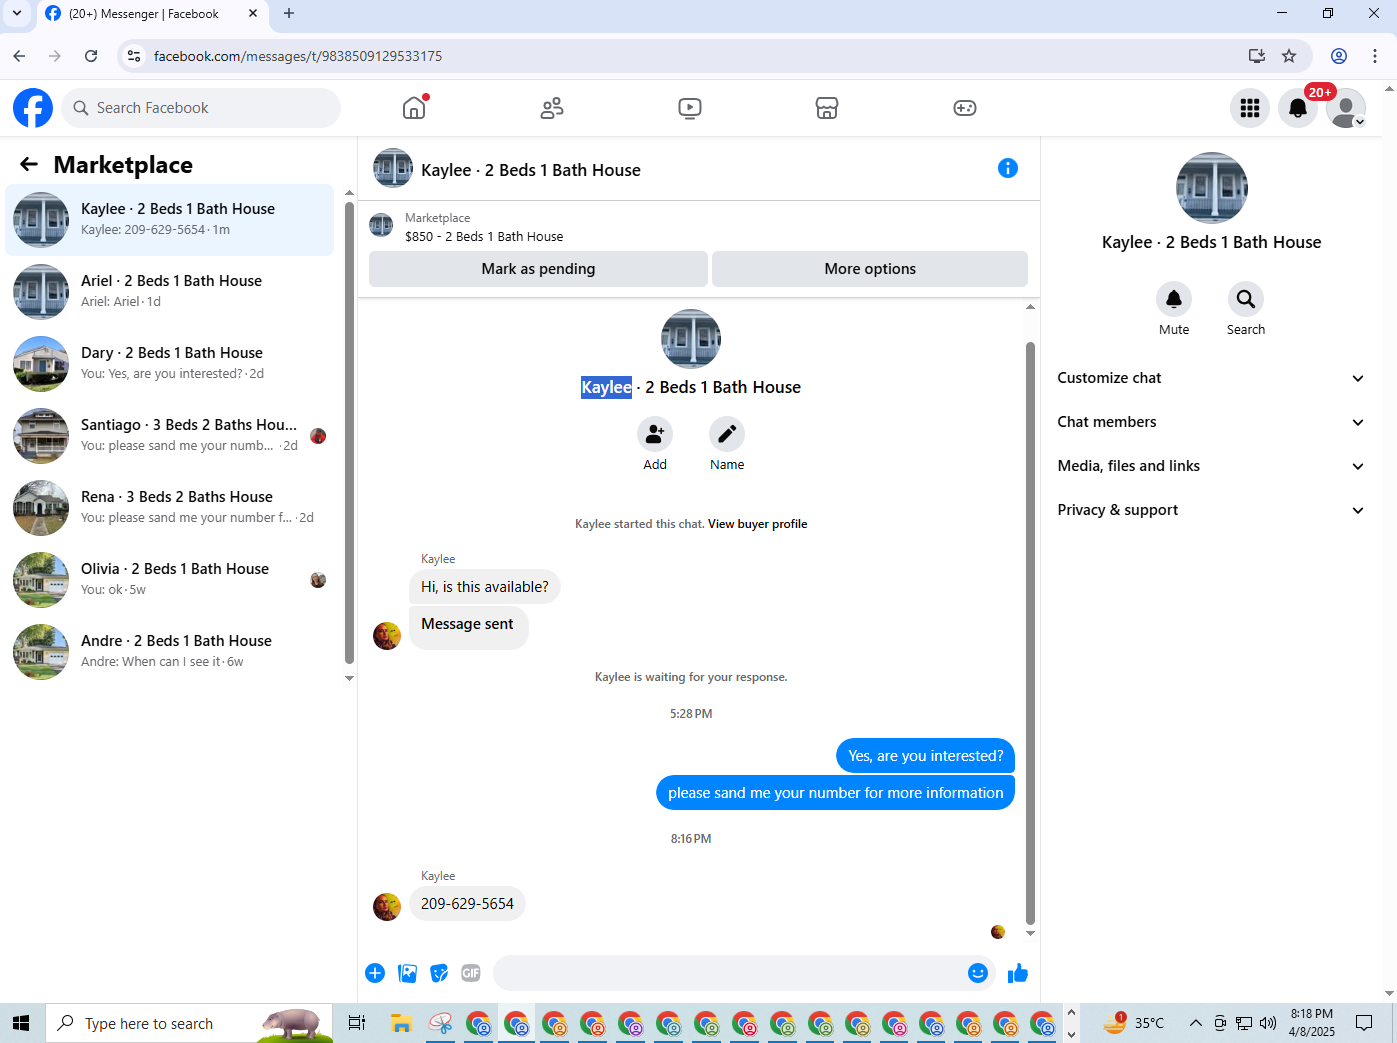
Task: Click the Name pencil edit icon
Action: coord(727,434)
